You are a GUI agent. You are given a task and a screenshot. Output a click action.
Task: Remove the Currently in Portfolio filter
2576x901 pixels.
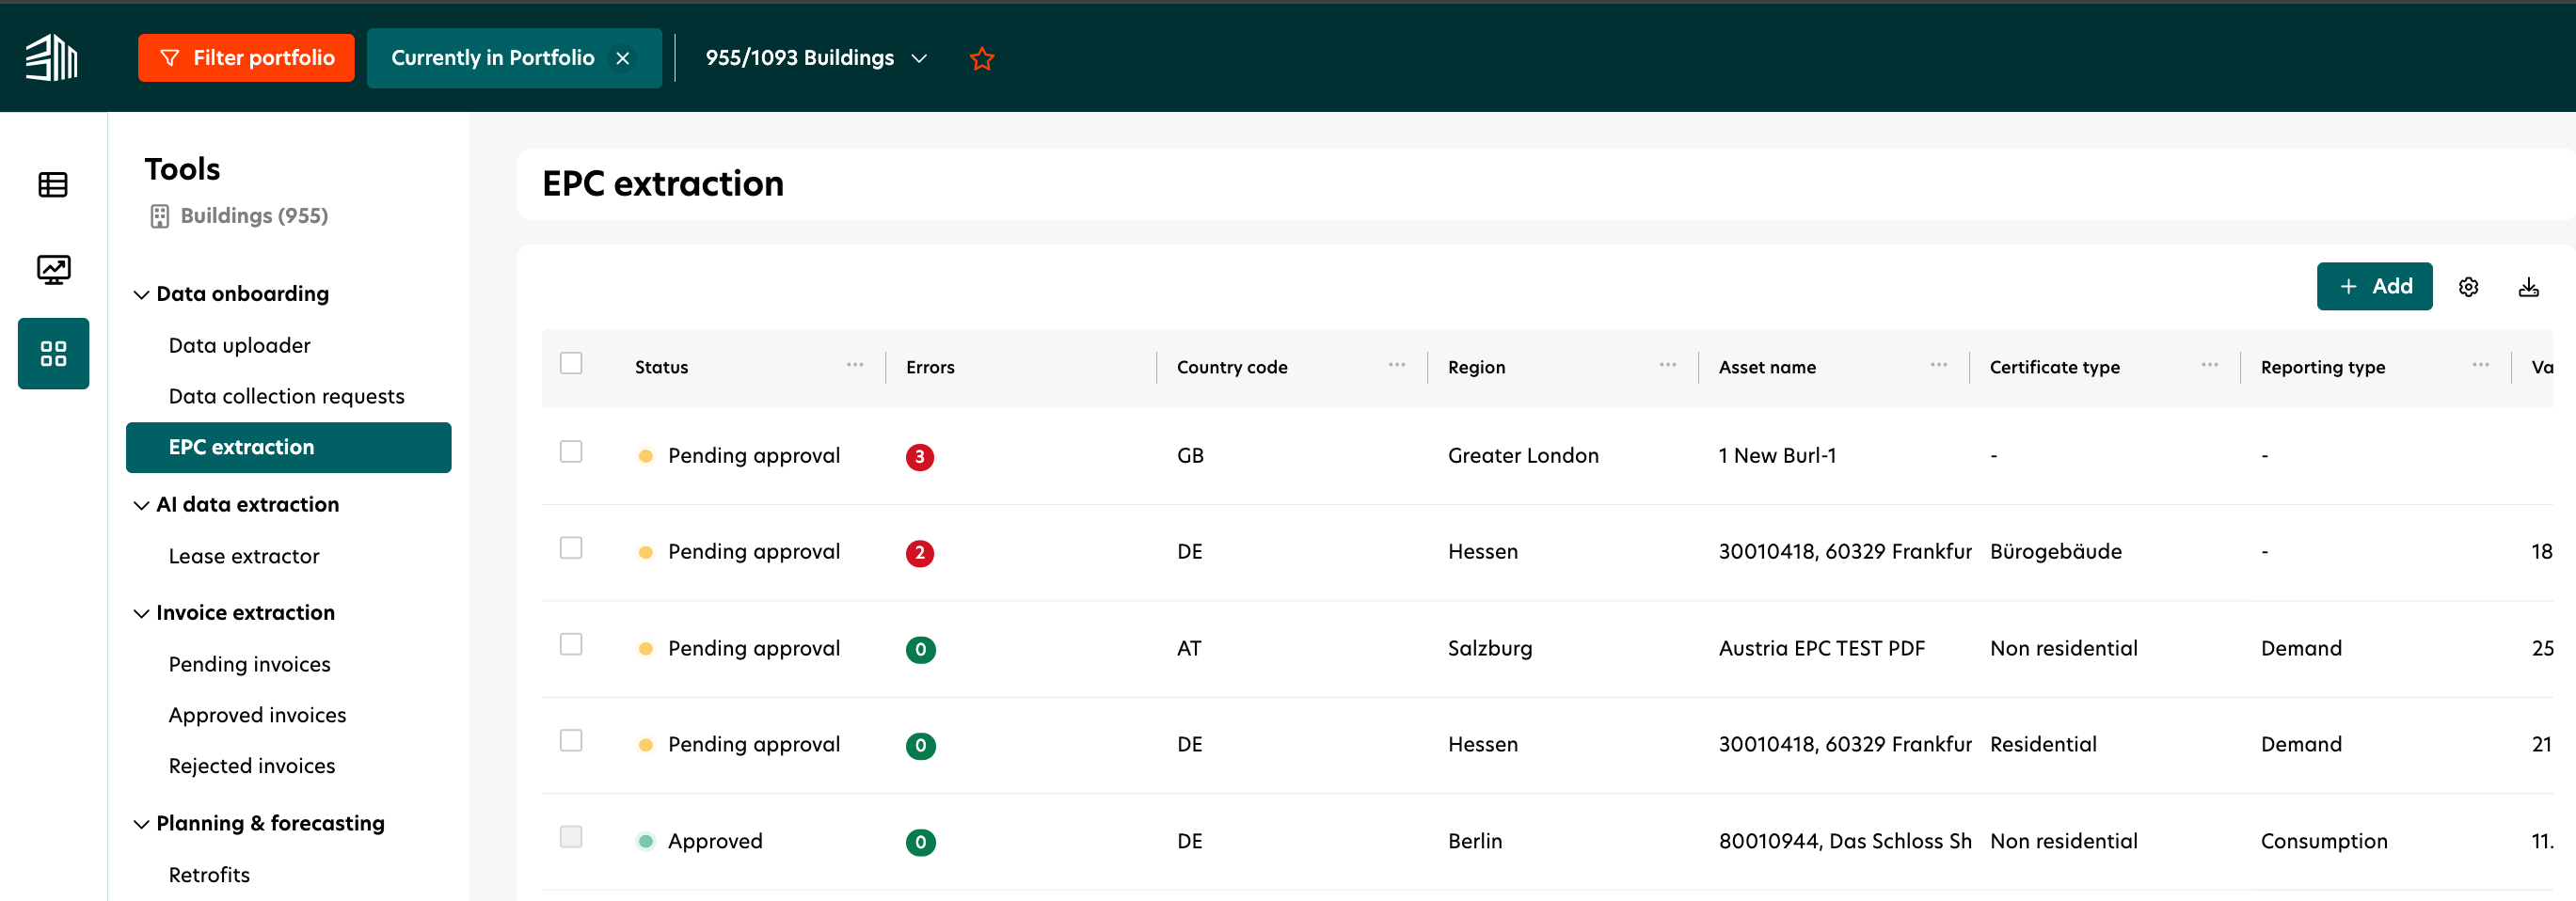coord(623,59)
